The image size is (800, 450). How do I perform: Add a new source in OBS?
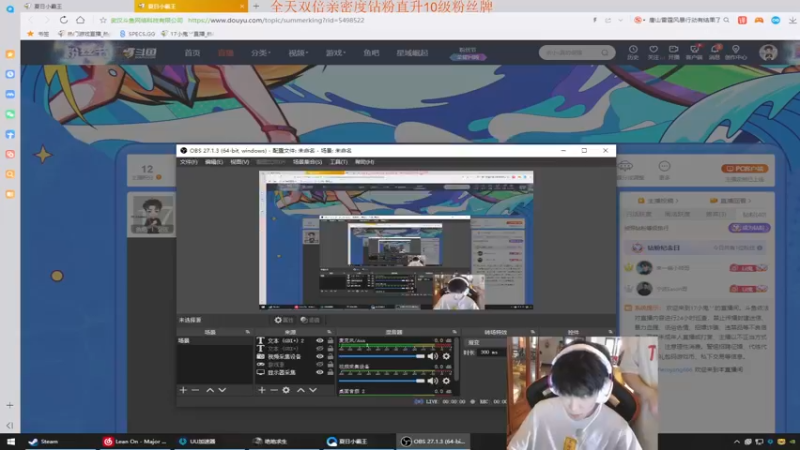coord(262,390)
